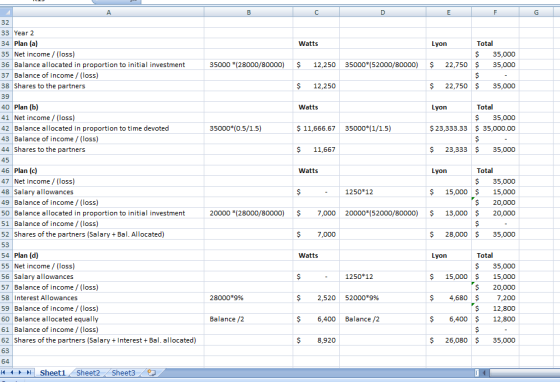Jump to the last sheet tab arrow
The image size is (560, 382).
tap(29, 373)
